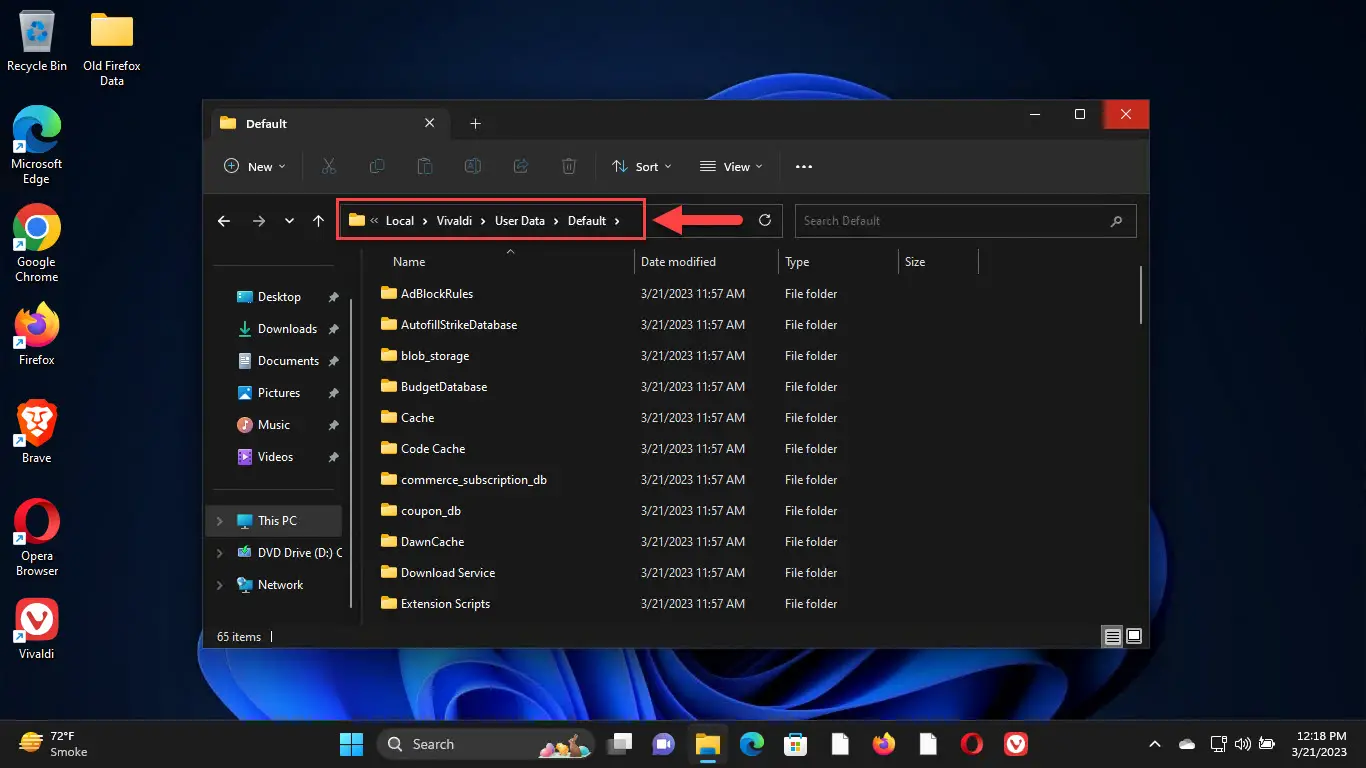The width and height of the screenshot is (1366, 768).
Task: Expand the This PC tree node
Action: (x=220, y=521)
